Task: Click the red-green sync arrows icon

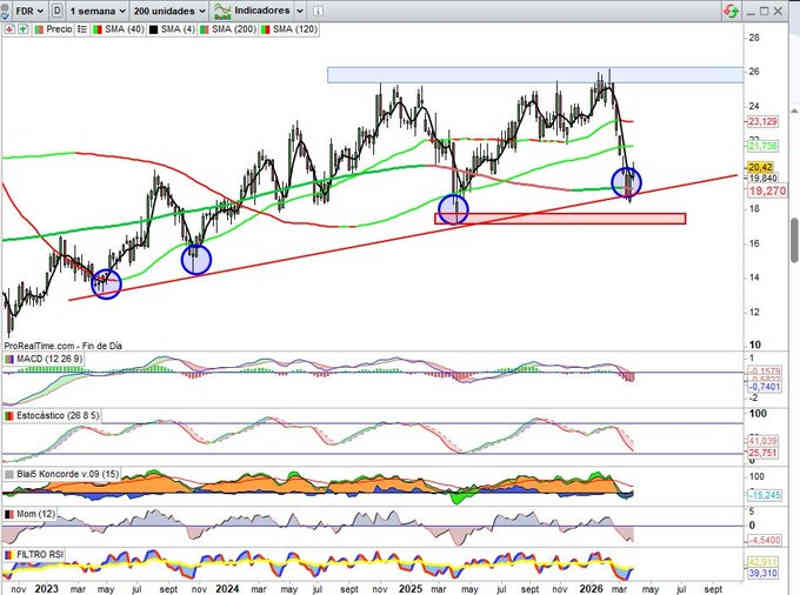Action: [733, 11]
